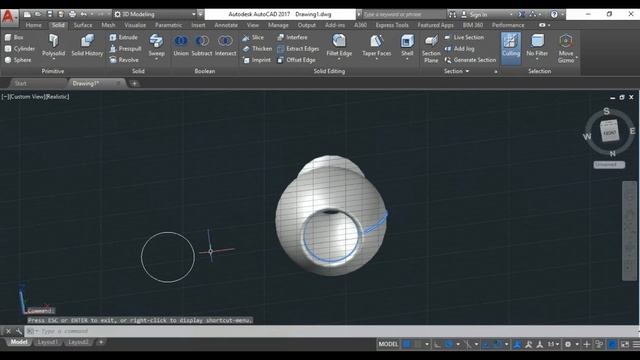The width and height of the screenshot is (640, 360).
Task: Apply the Union boolean tool
Action: (x=181, y=45)
